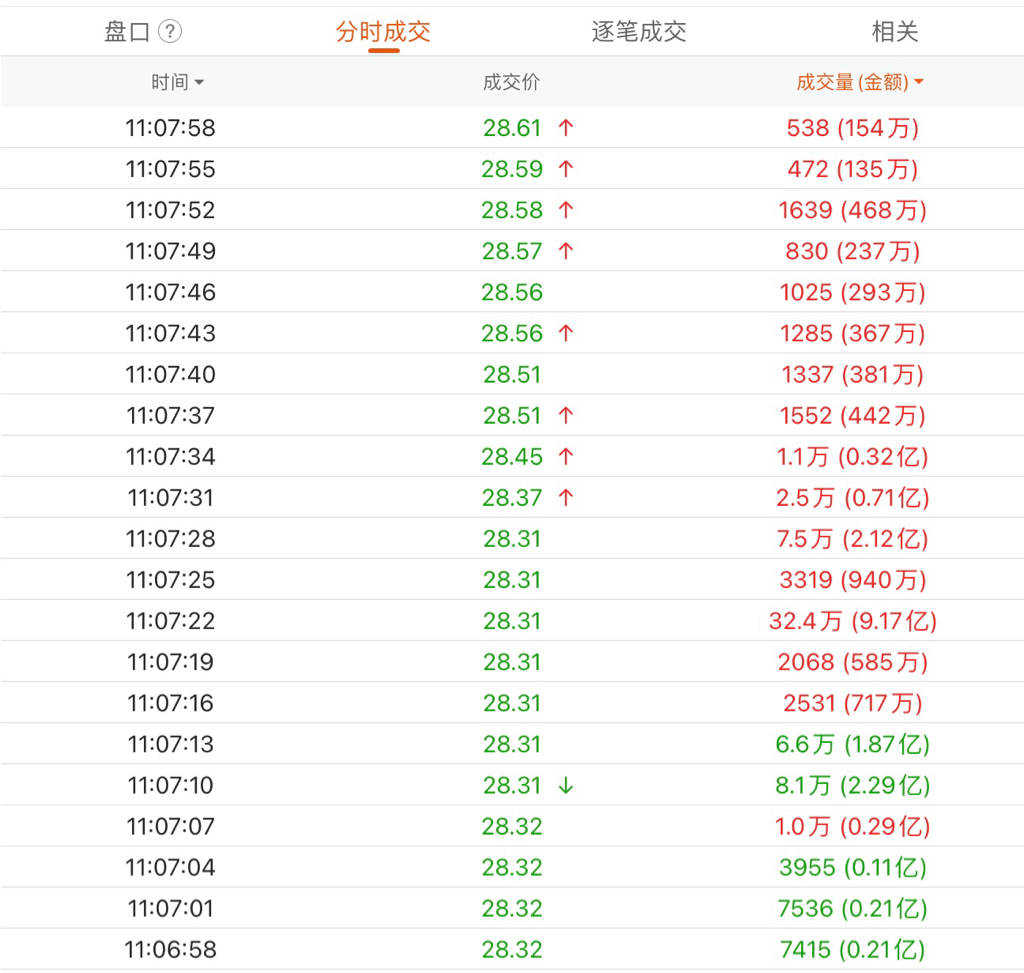Expand the 成交量 (金额) dropdown arrow

pyautogui.click(x=919, y=82)
